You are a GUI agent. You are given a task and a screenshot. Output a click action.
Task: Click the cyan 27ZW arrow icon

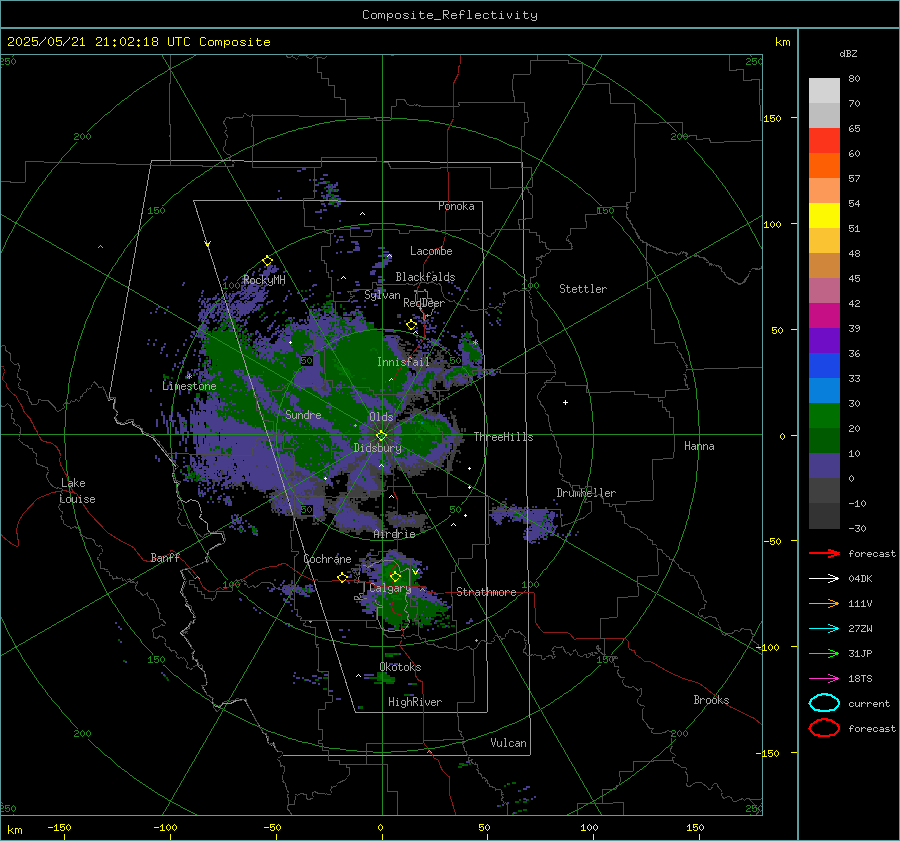(824, 629)
